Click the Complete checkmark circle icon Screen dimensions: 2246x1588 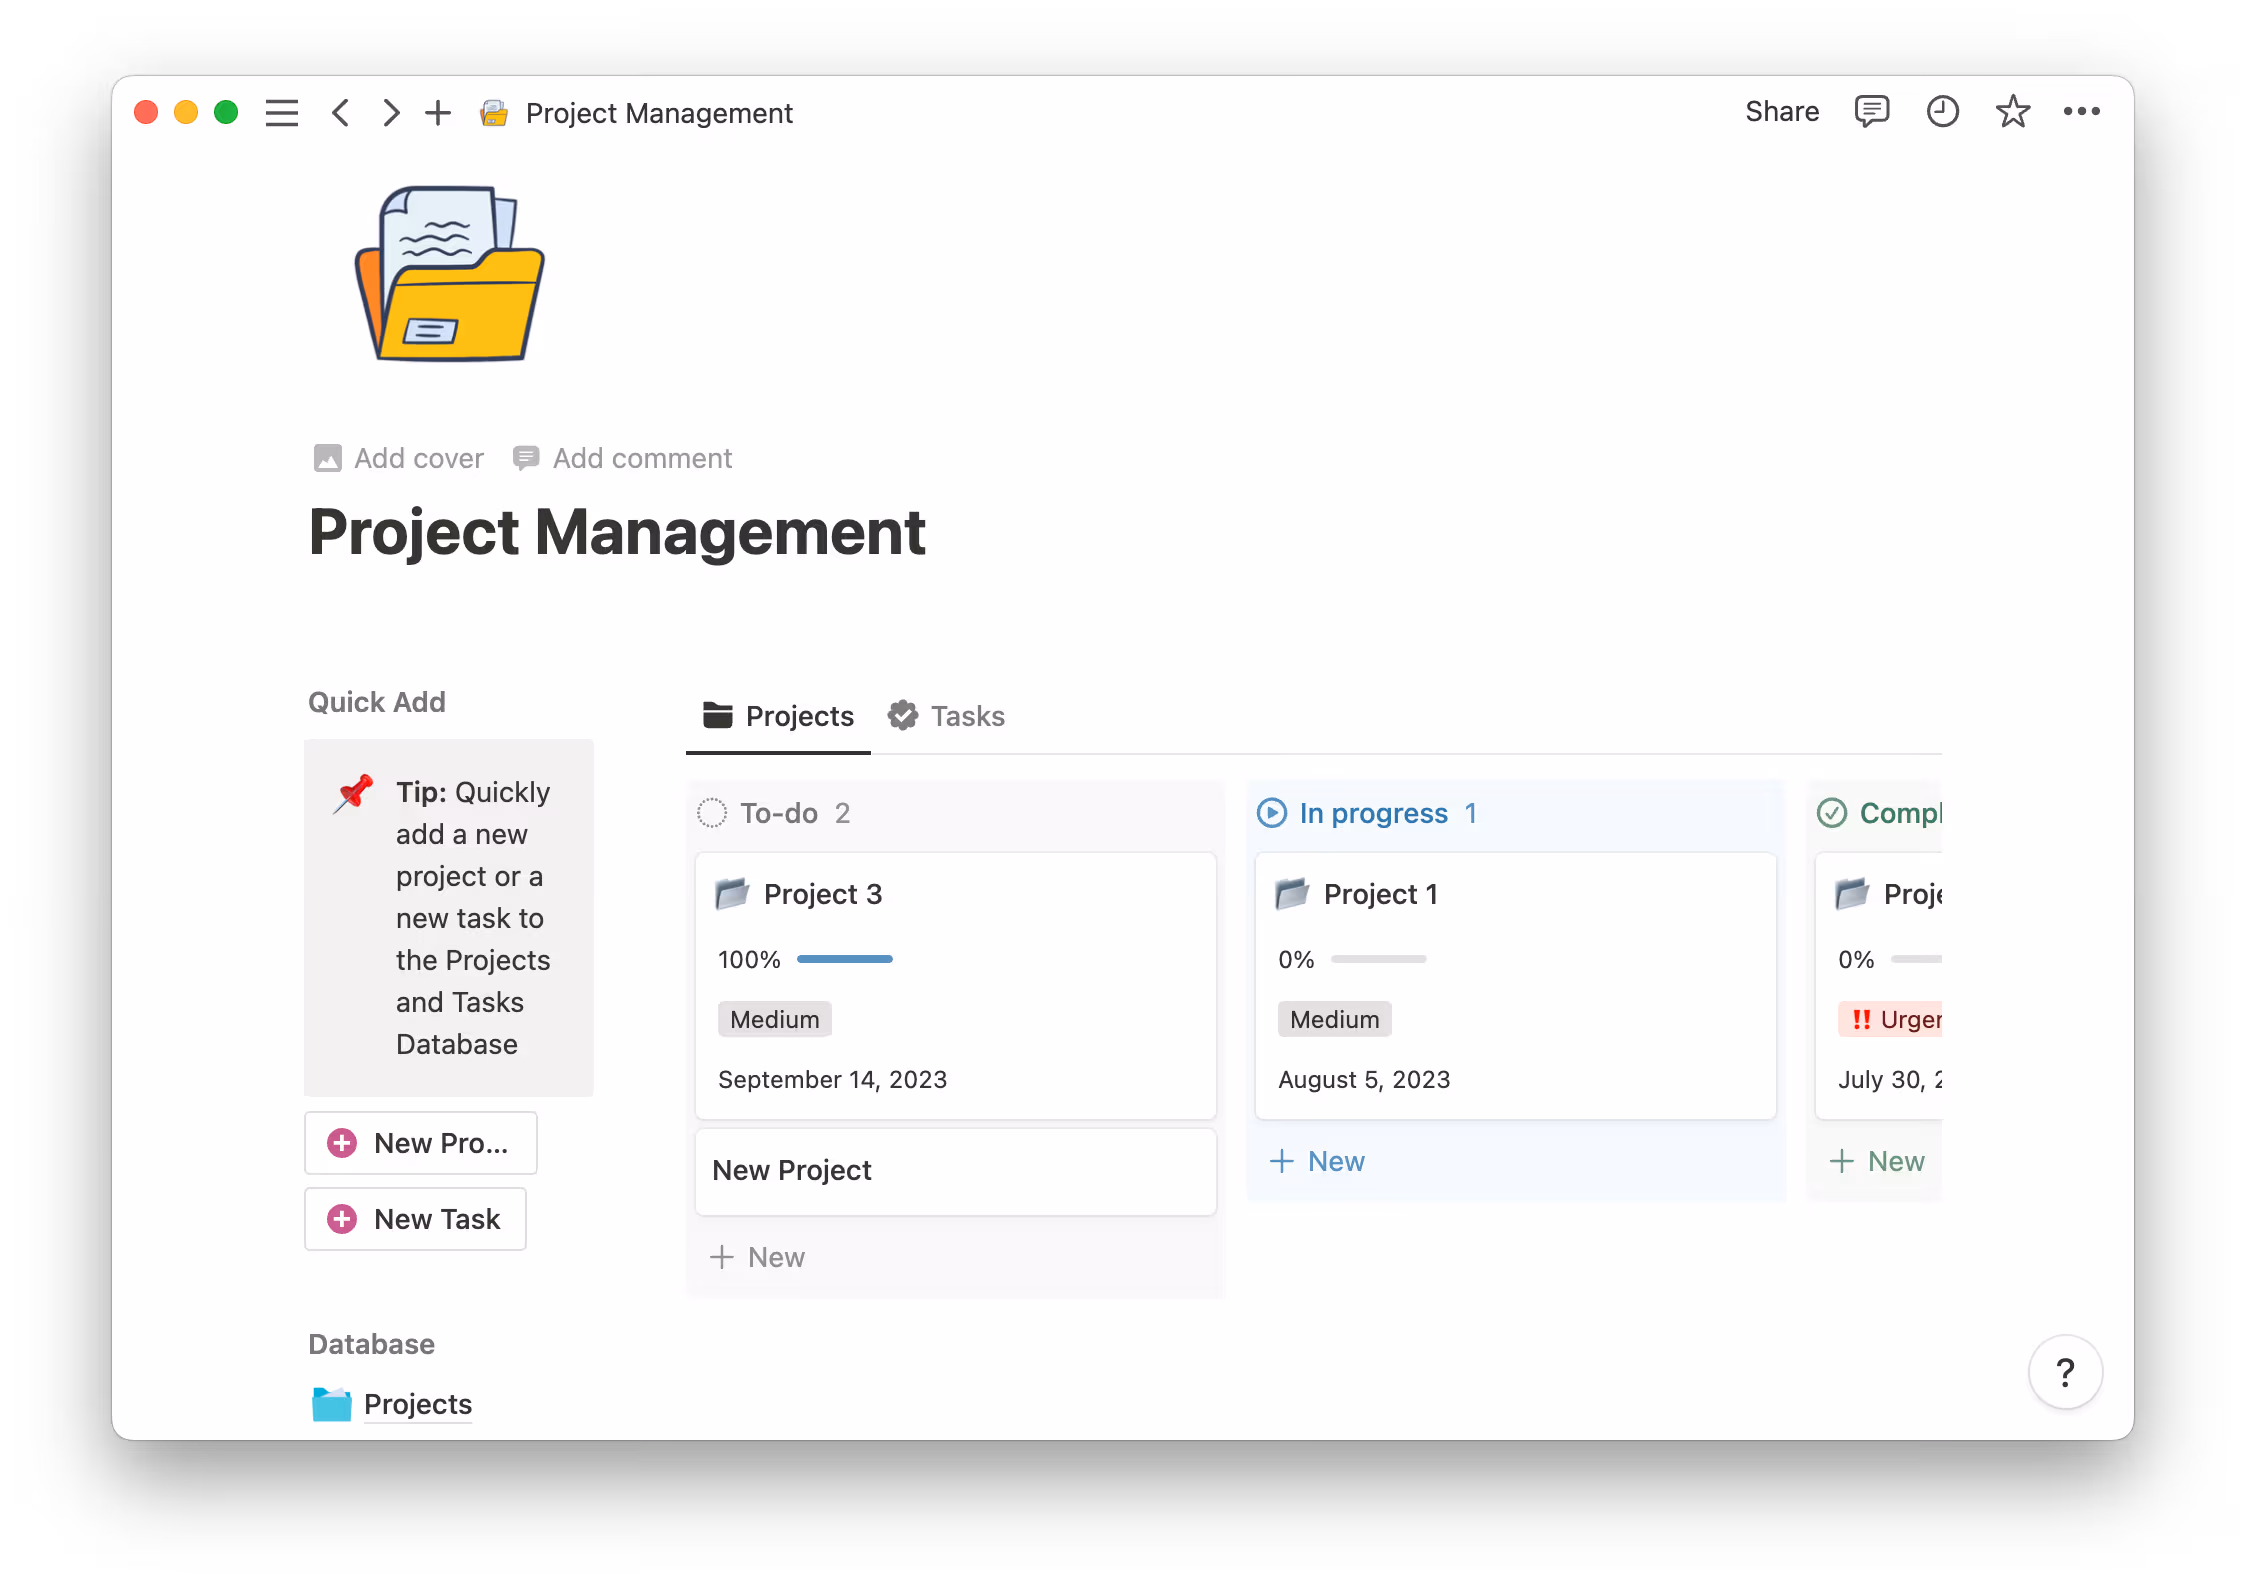[x=1831, y=813]
